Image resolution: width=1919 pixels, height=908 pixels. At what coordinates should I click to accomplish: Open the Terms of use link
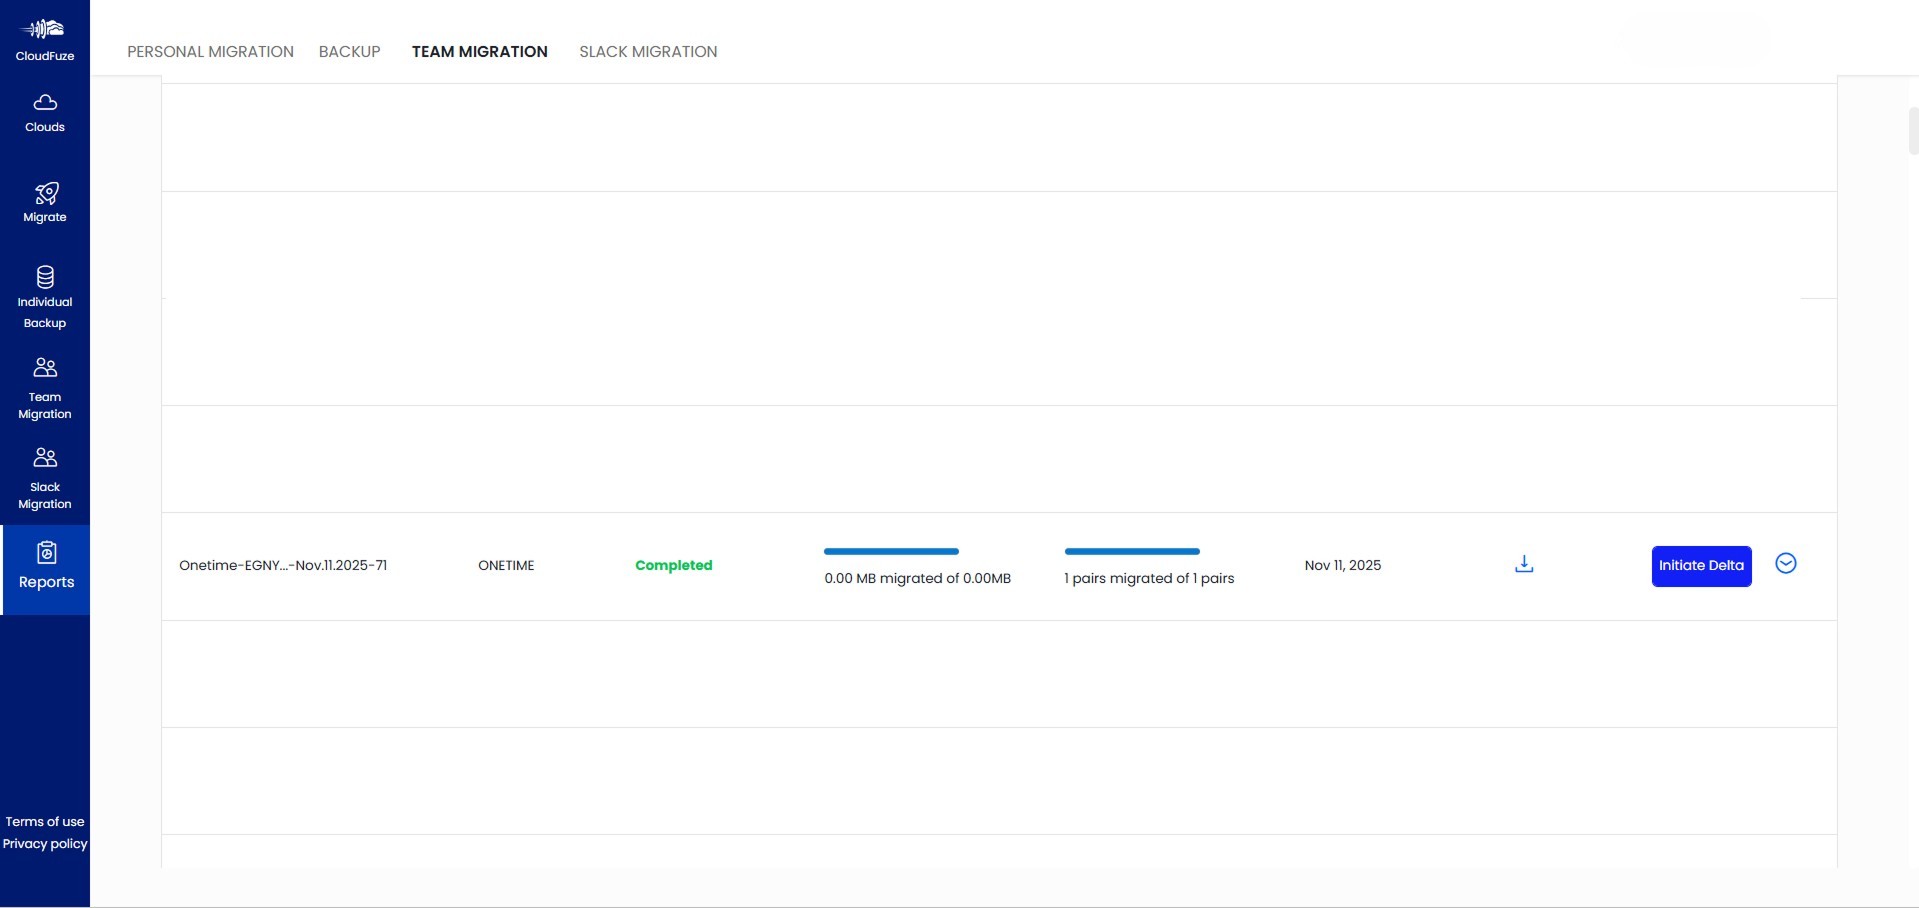pos(44,821)
